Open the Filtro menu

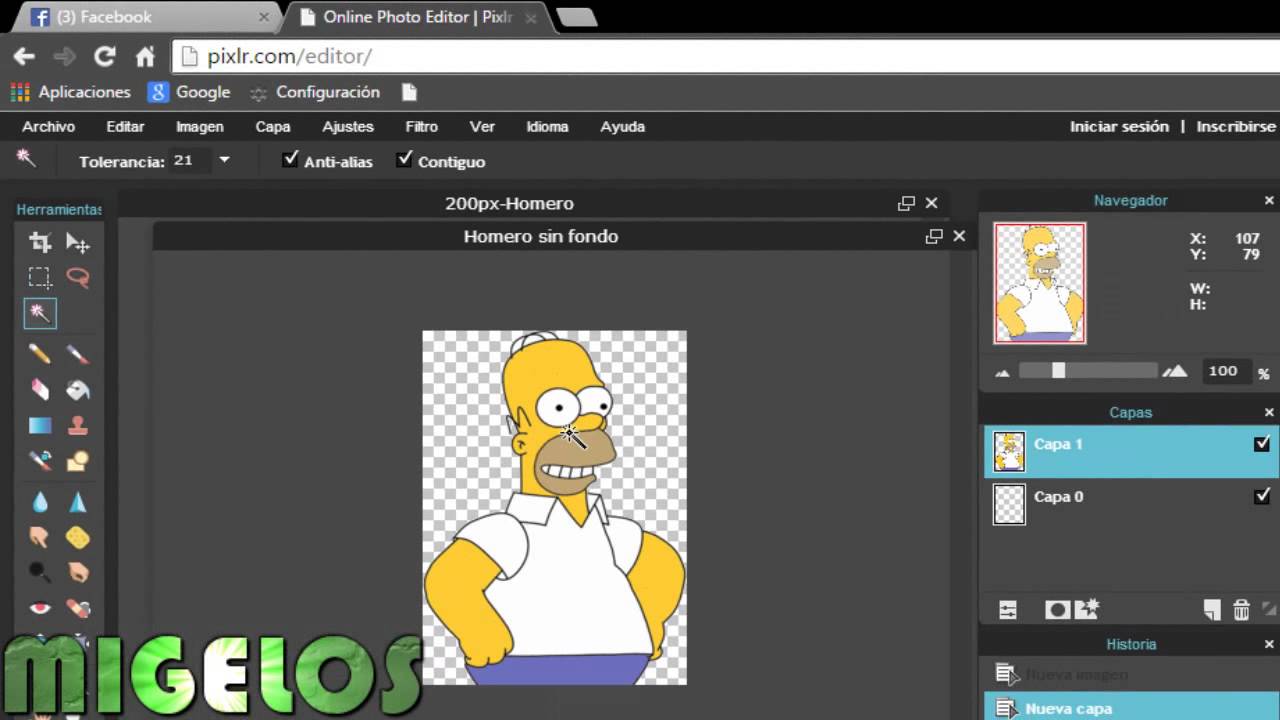tap(422, 126)
